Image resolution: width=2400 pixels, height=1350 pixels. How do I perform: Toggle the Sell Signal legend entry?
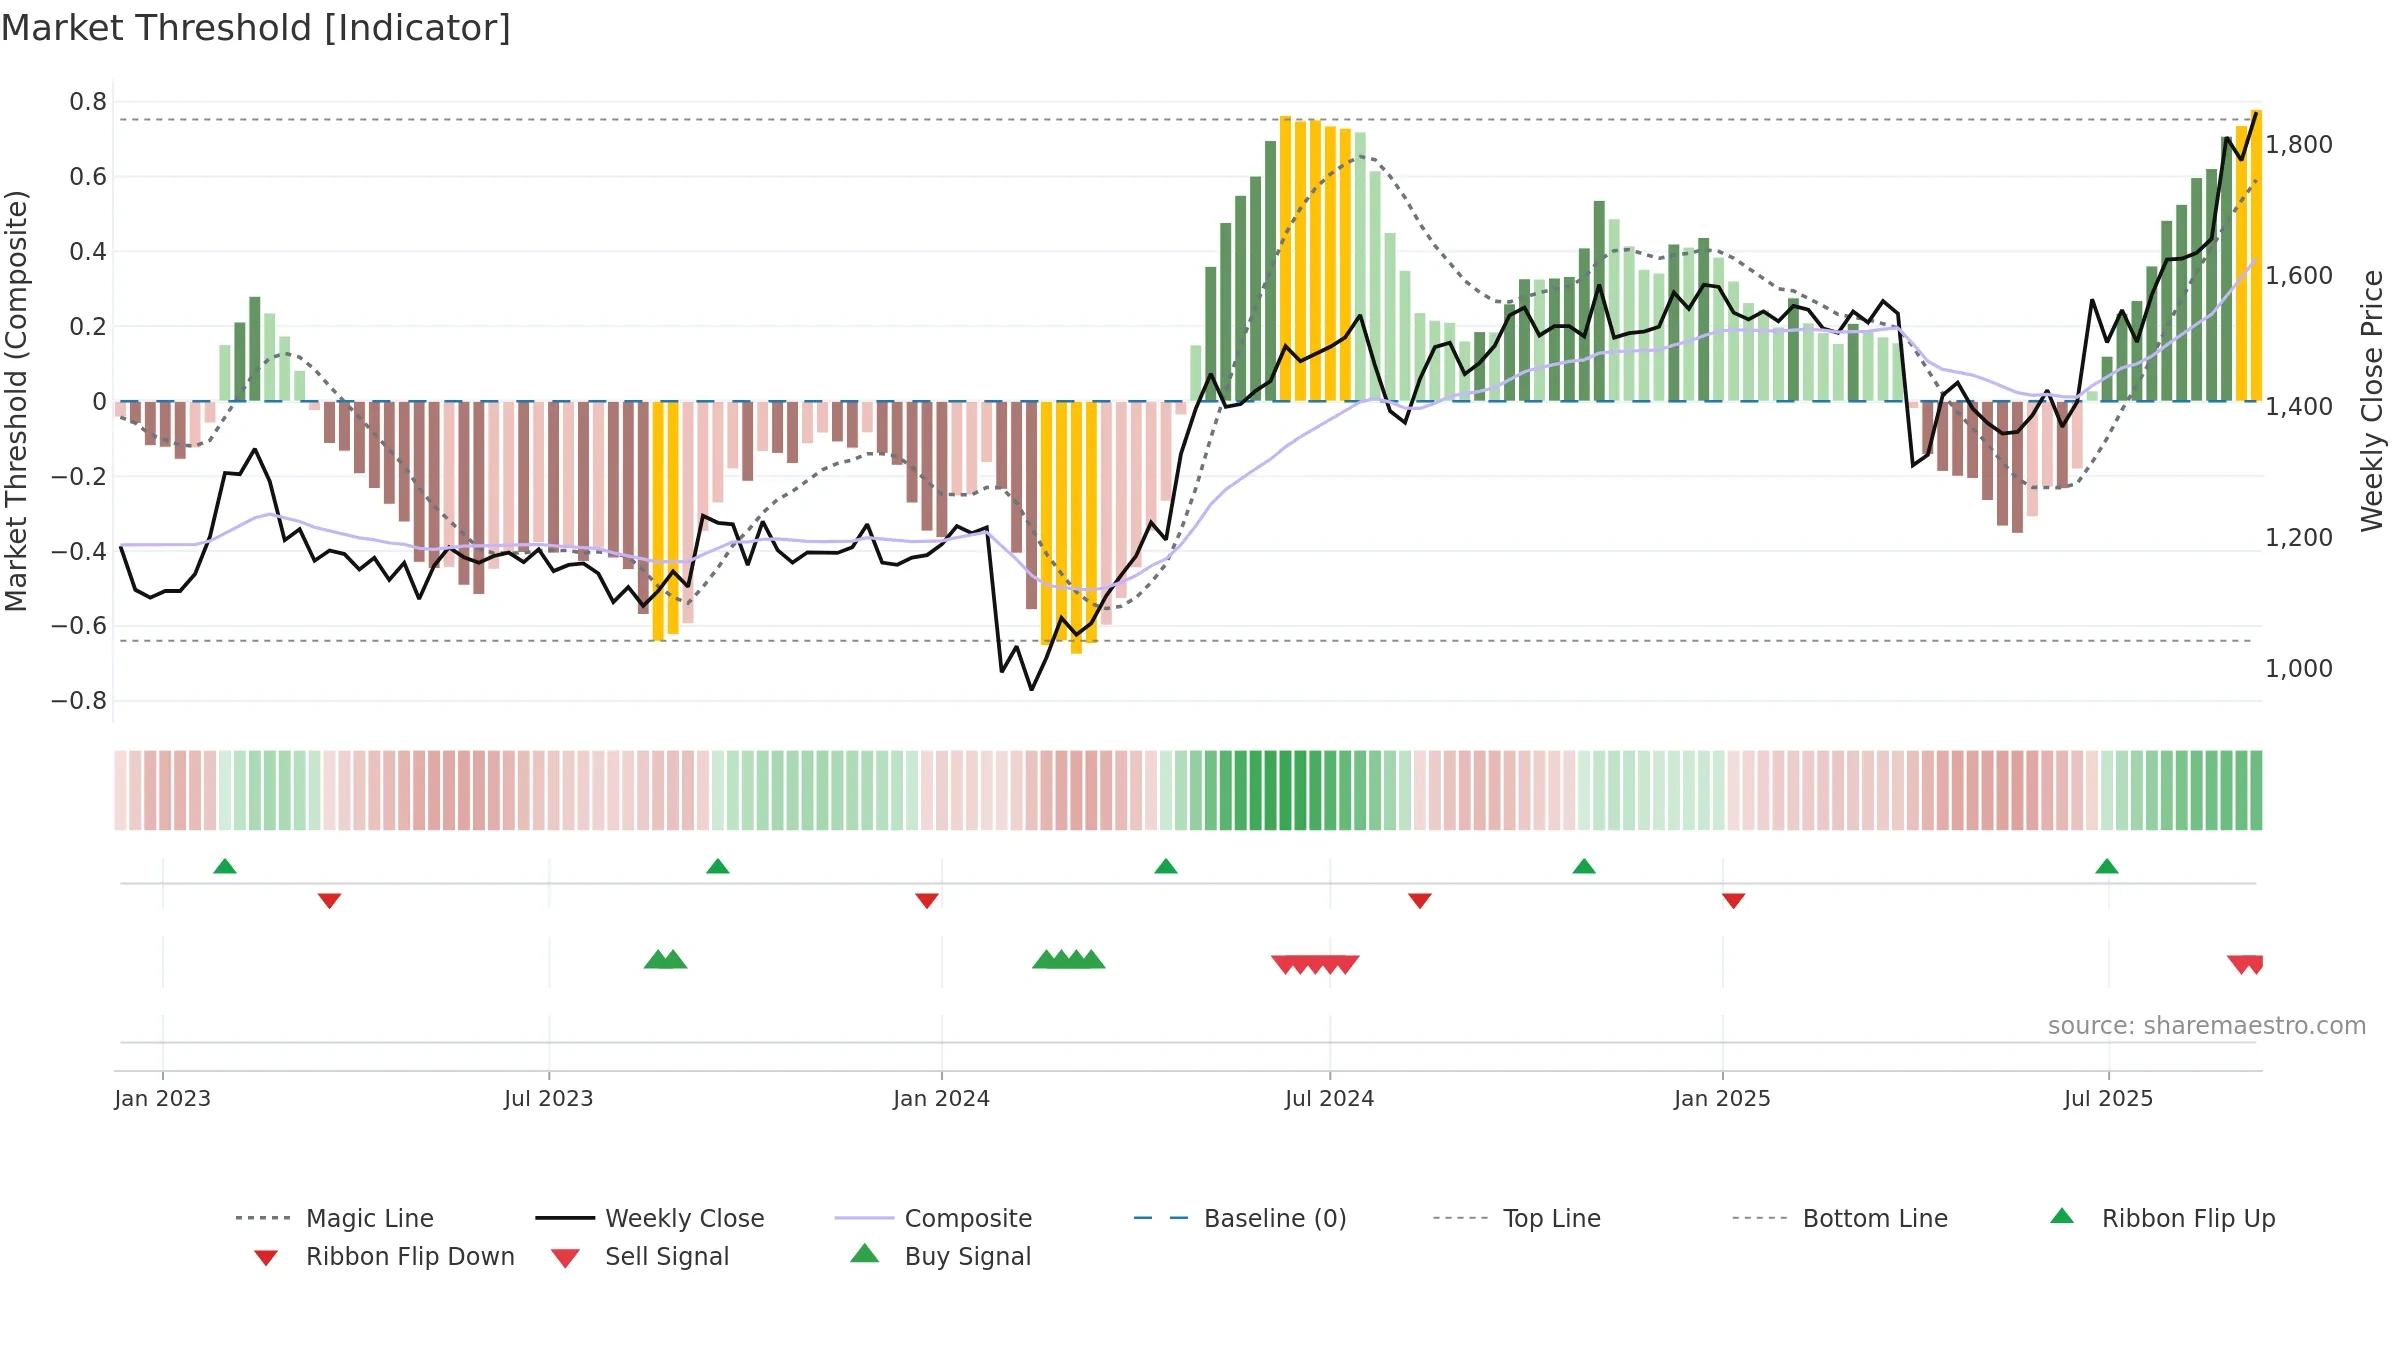pyautogui.click(x=640, y=1256)
